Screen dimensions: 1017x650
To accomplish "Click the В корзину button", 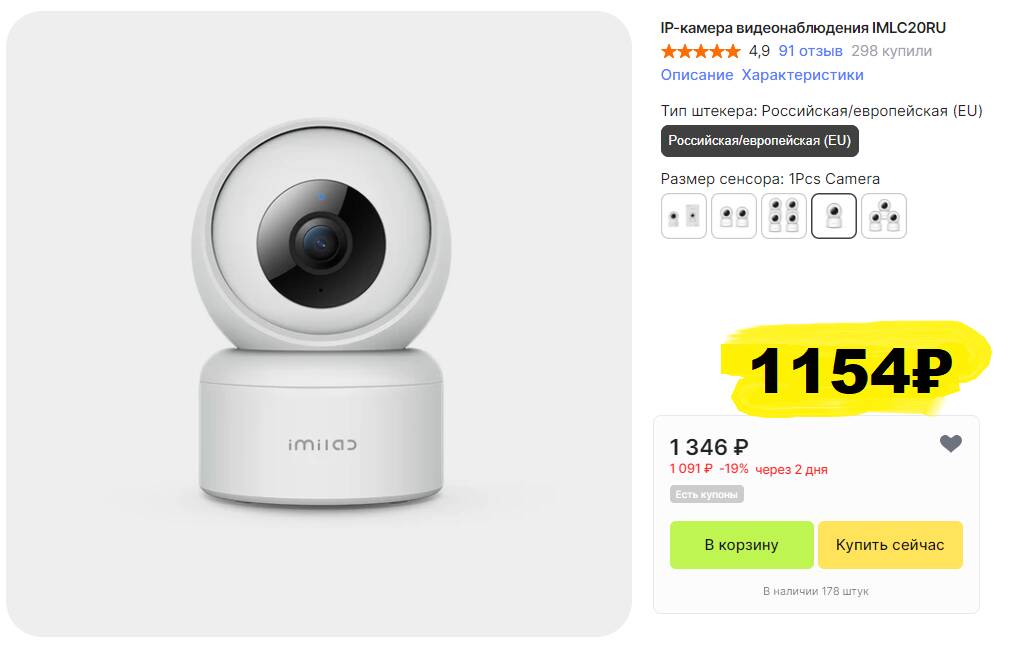I will point(741,545).
